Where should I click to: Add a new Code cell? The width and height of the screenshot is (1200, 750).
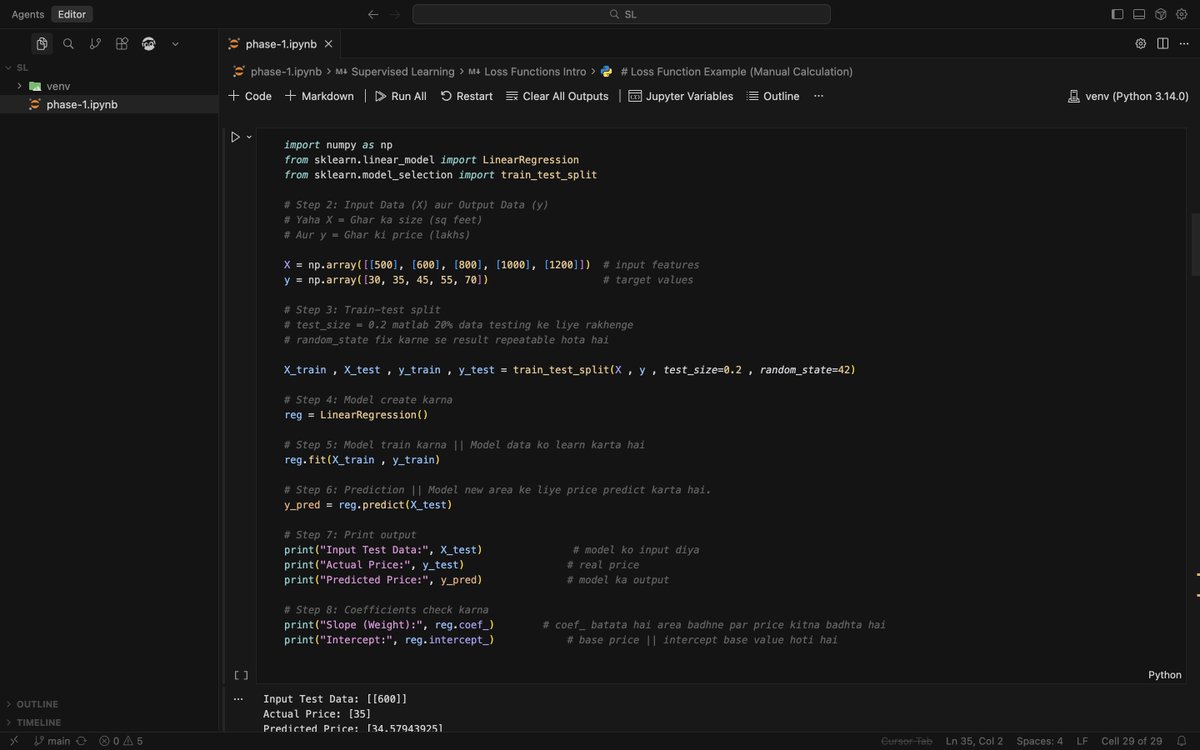coord(250,96)
